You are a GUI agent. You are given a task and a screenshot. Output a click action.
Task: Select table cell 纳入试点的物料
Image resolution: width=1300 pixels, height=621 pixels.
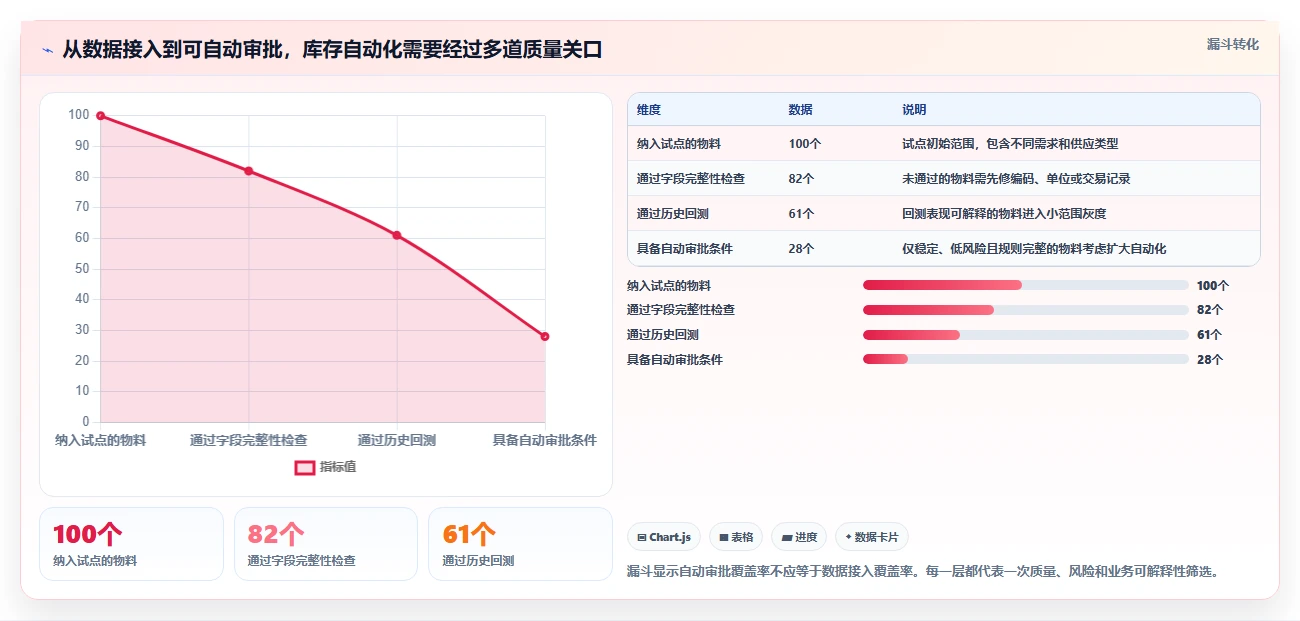point(679,144)
